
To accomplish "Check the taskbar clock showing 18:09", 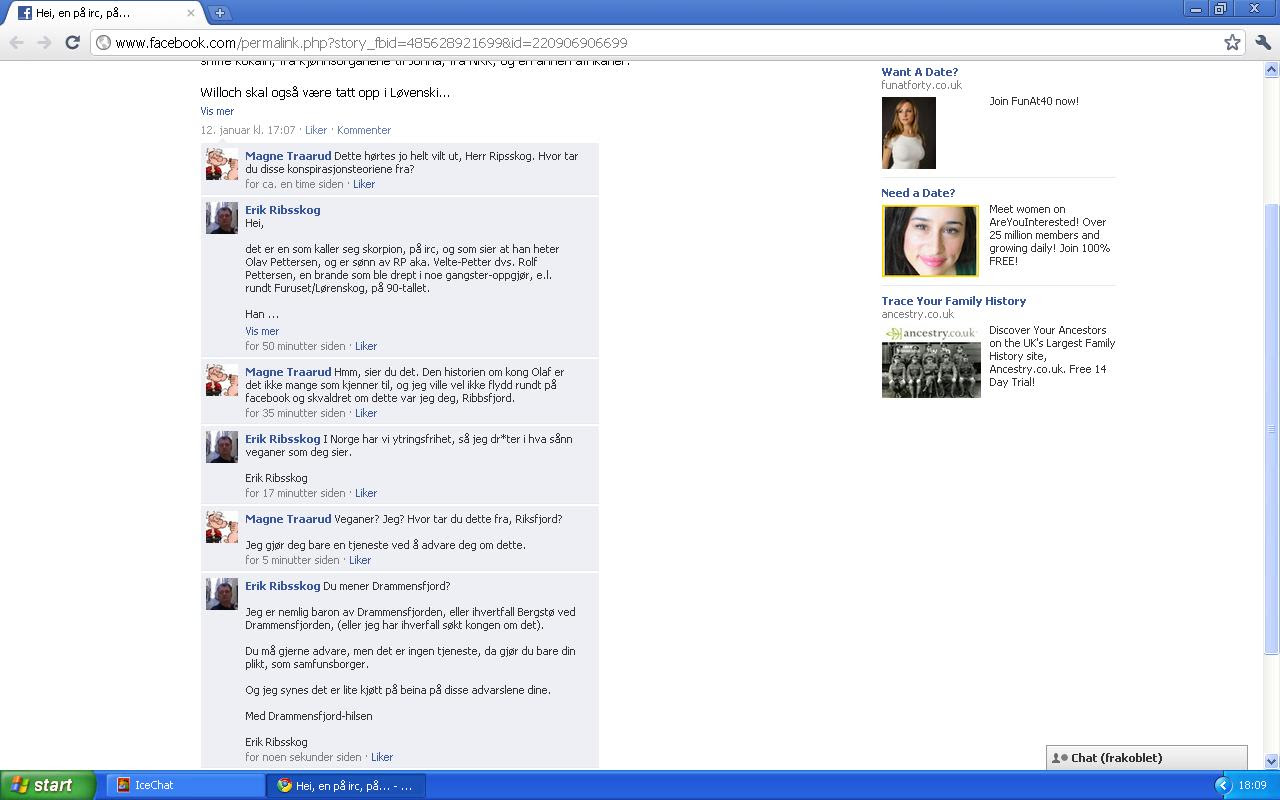I will [1252, 785].
